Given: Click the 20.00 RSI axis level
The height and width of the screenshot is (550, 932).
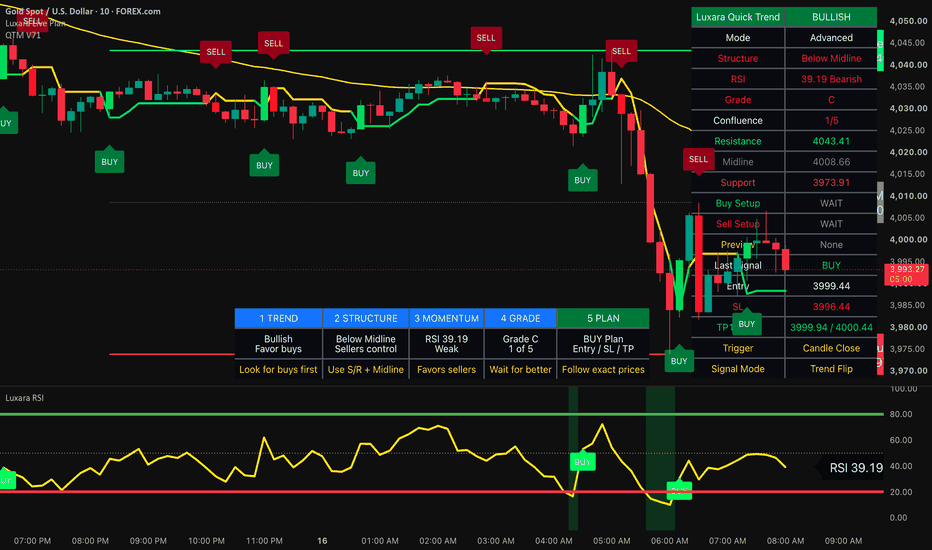Looking at the screenshot, I should click(901, 492).
